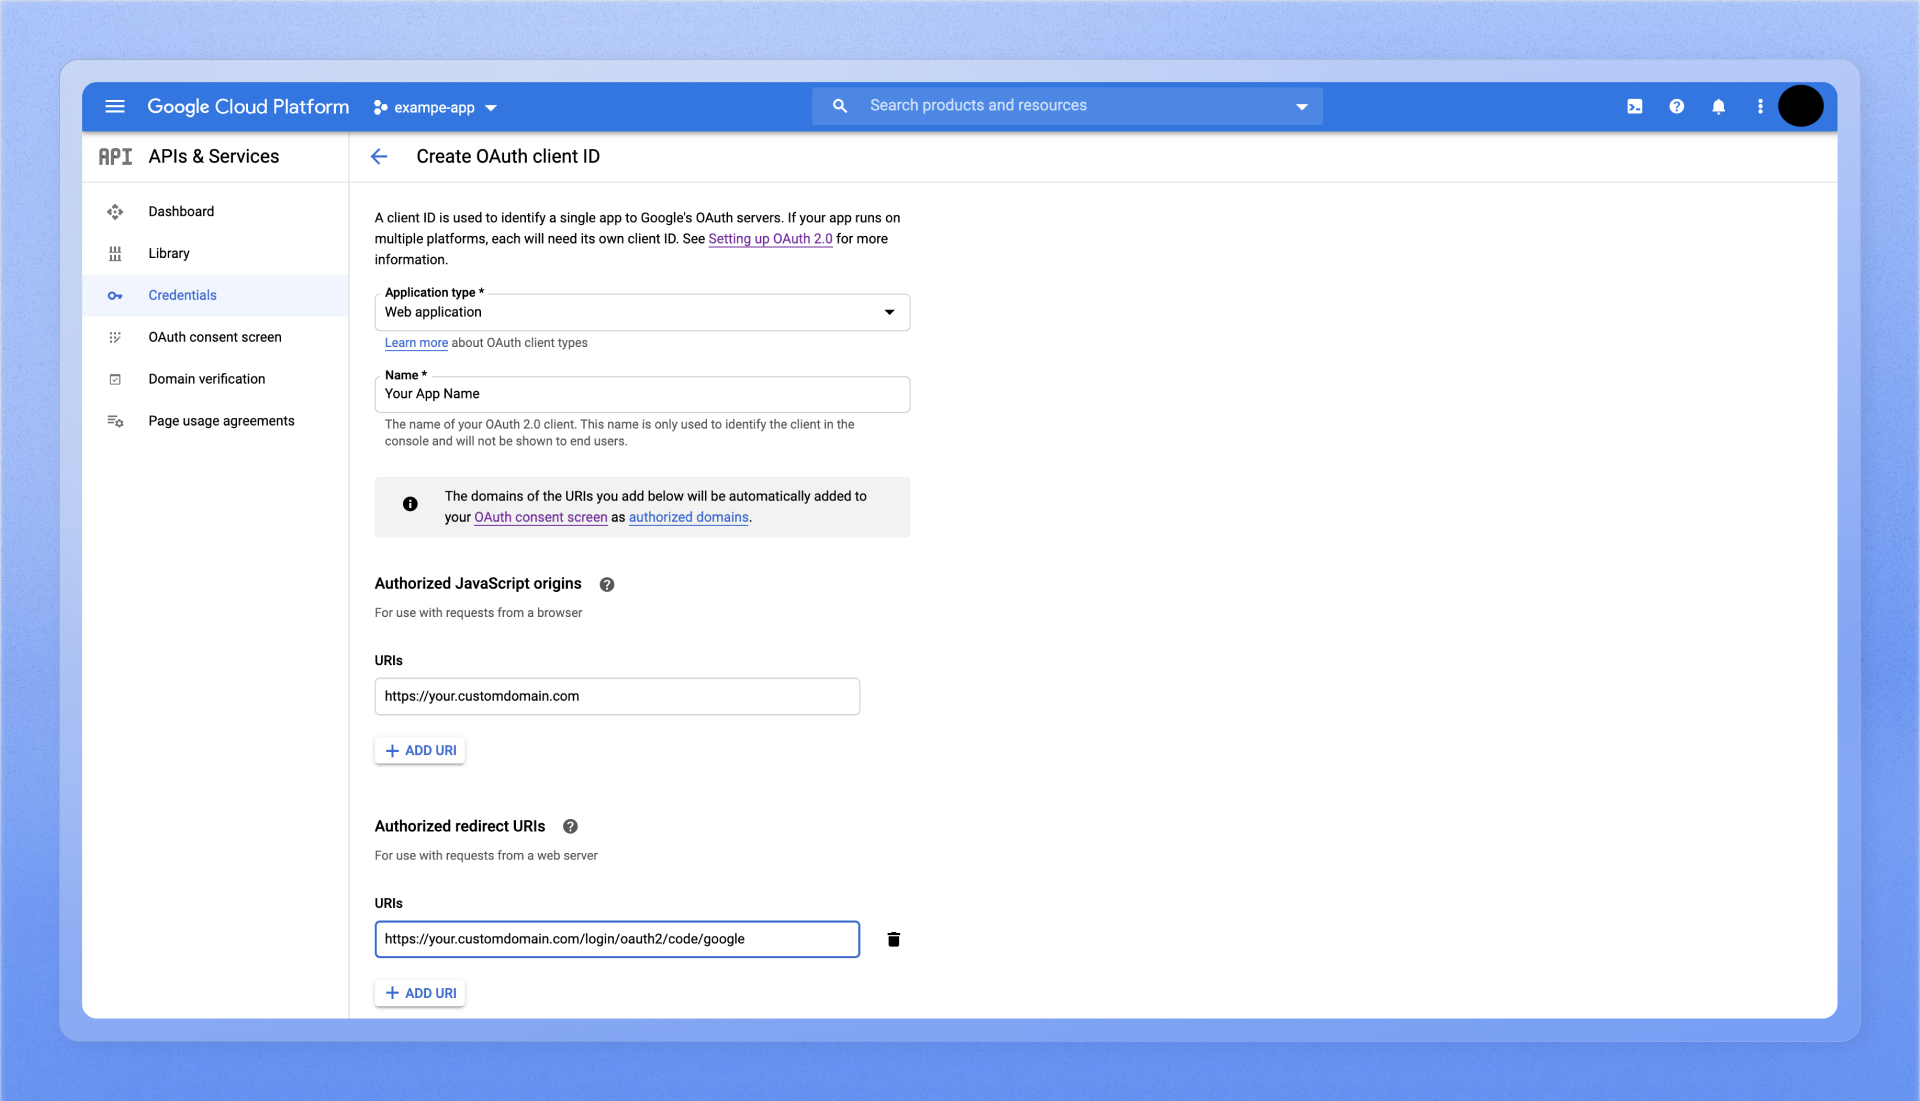Open the account avatar circle

1800,107
